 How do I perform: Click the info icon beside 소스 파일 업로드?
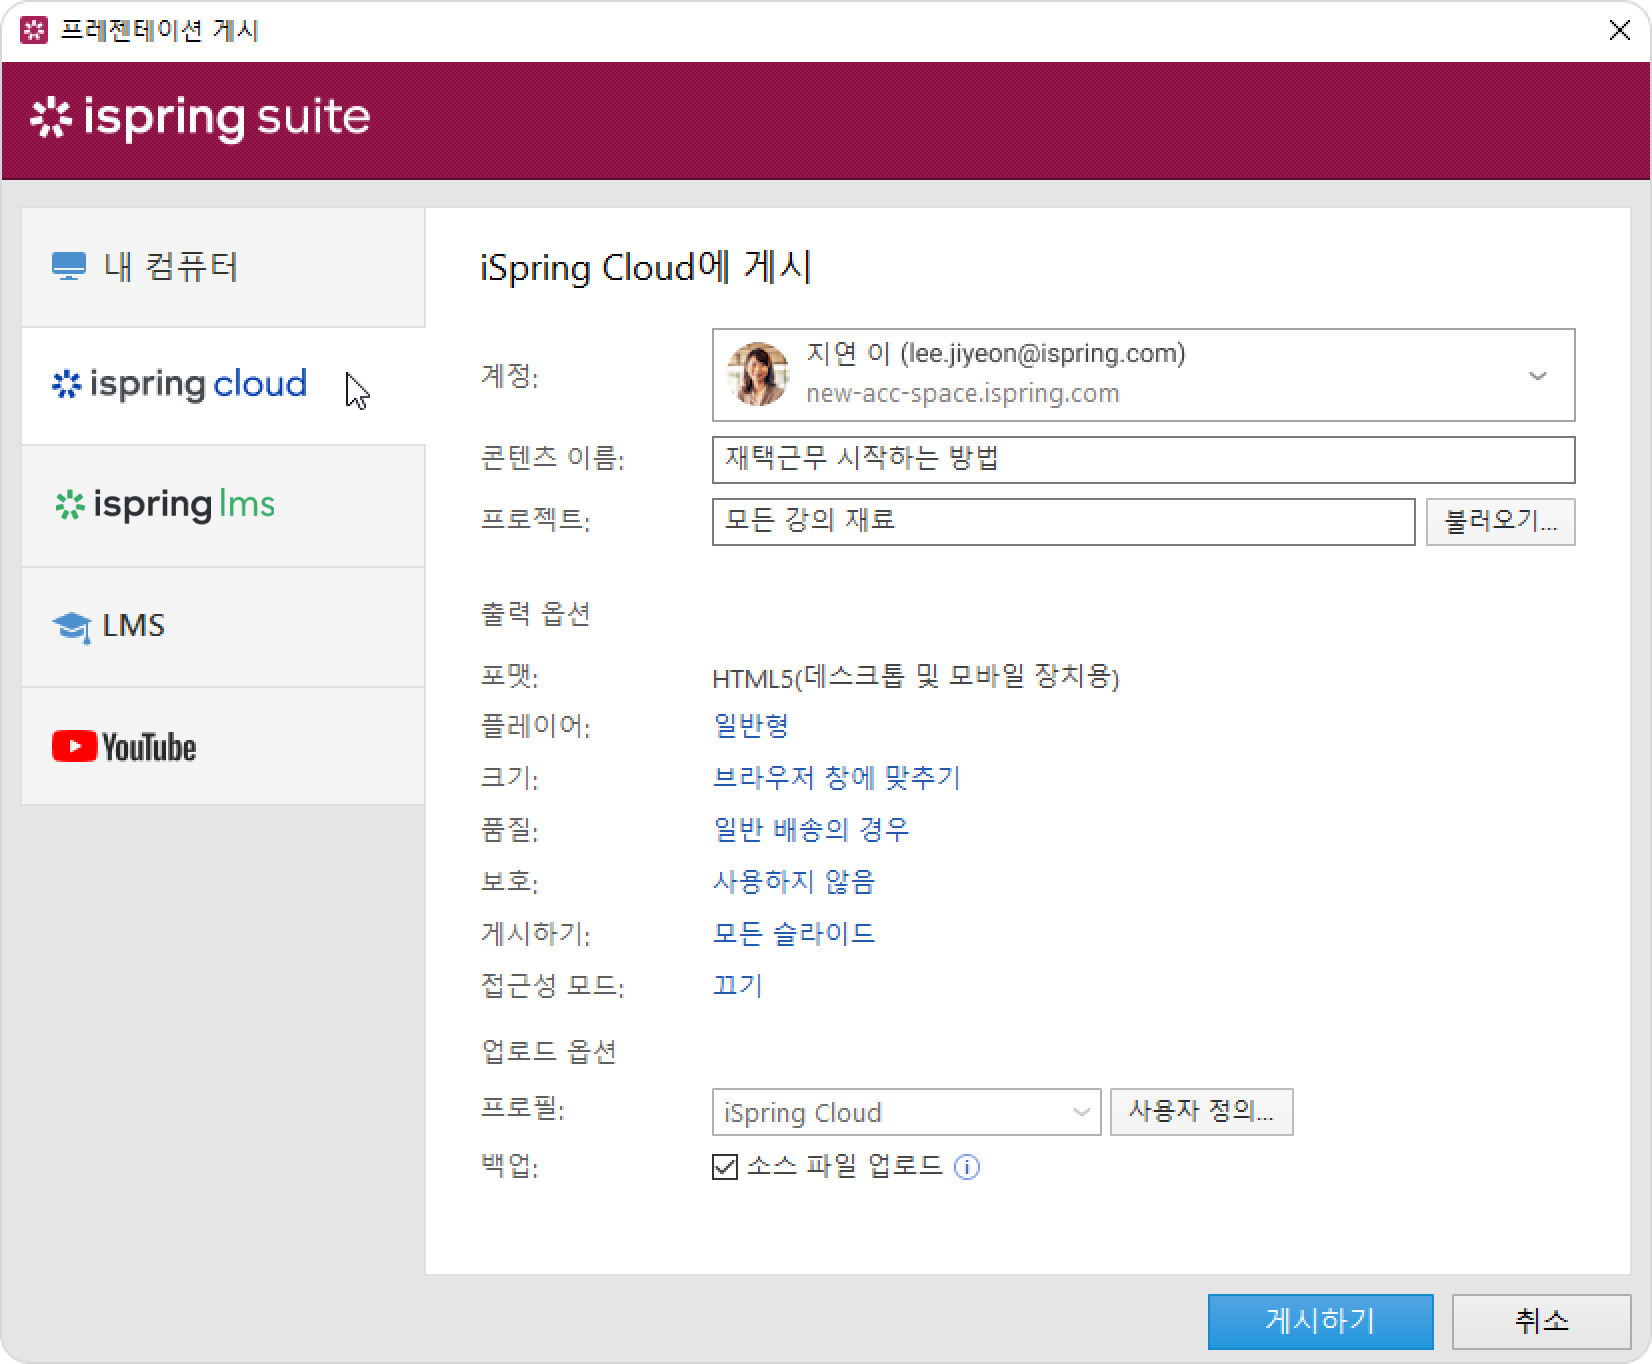966,1167
